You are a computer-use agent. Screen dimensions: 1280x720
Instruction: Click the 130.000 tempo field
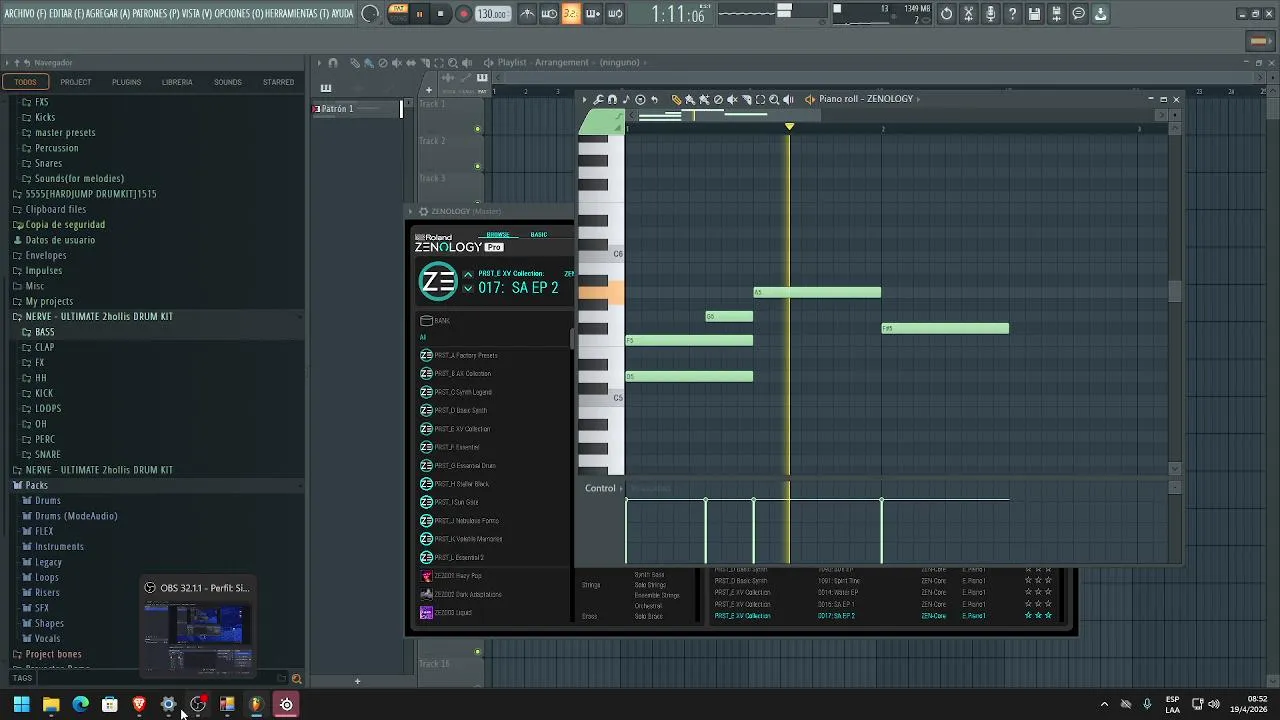491,14
